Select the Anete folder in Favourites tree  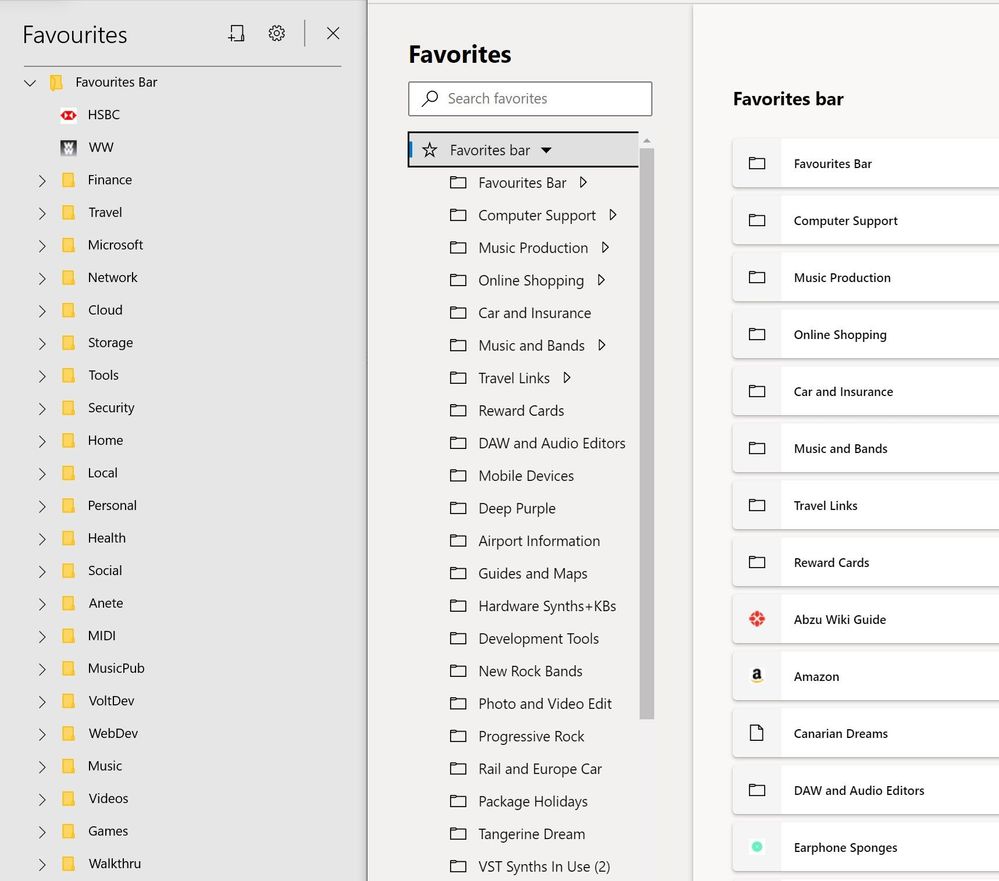pos(106,603)
